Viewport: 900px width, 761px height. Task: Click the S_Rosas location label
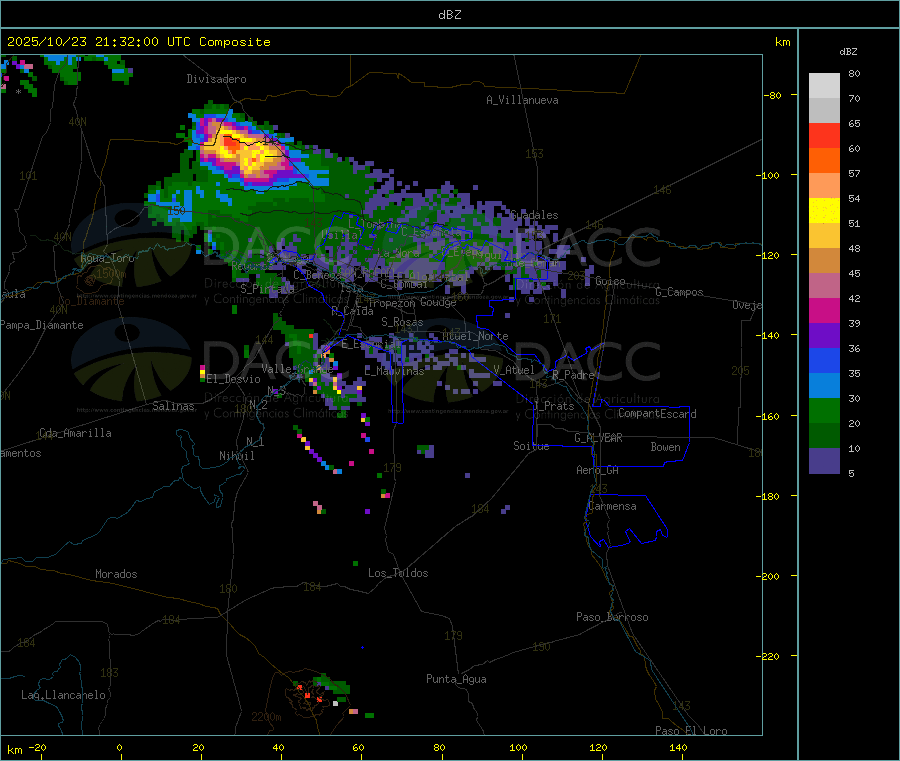click(x=402, y=323)
